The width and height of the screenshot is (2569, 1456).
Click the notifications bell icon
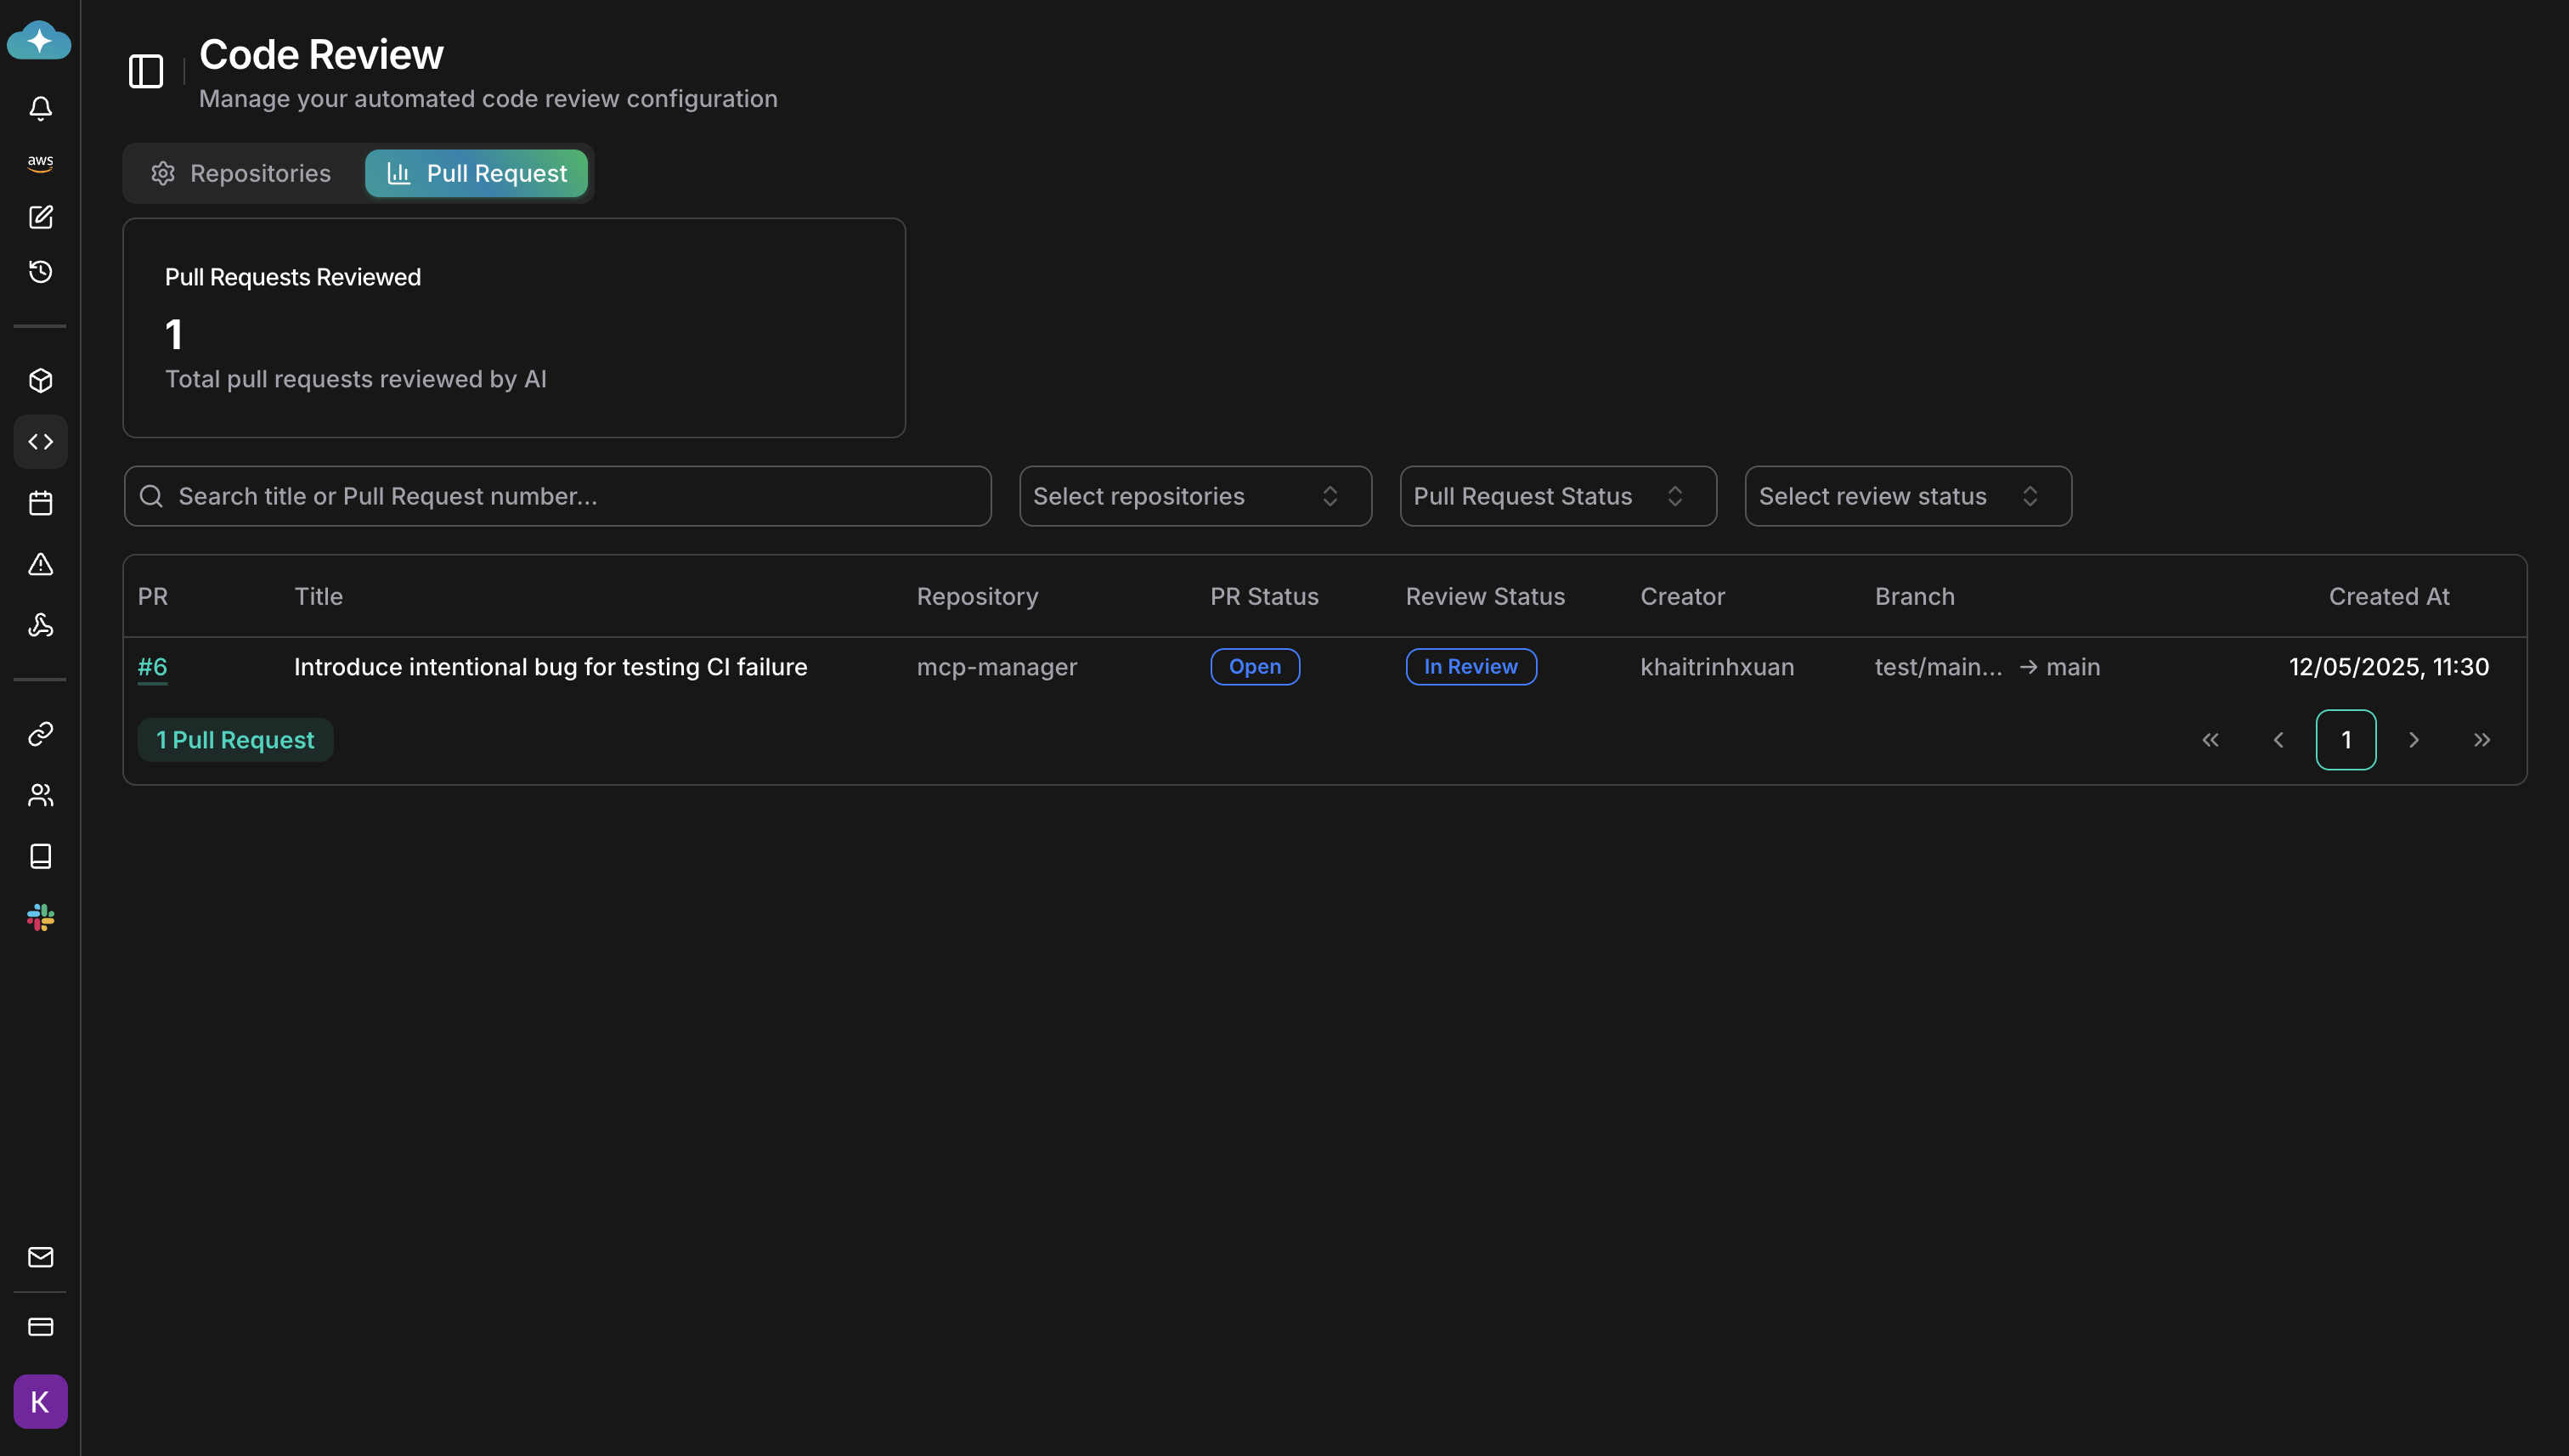click(40, 108)
